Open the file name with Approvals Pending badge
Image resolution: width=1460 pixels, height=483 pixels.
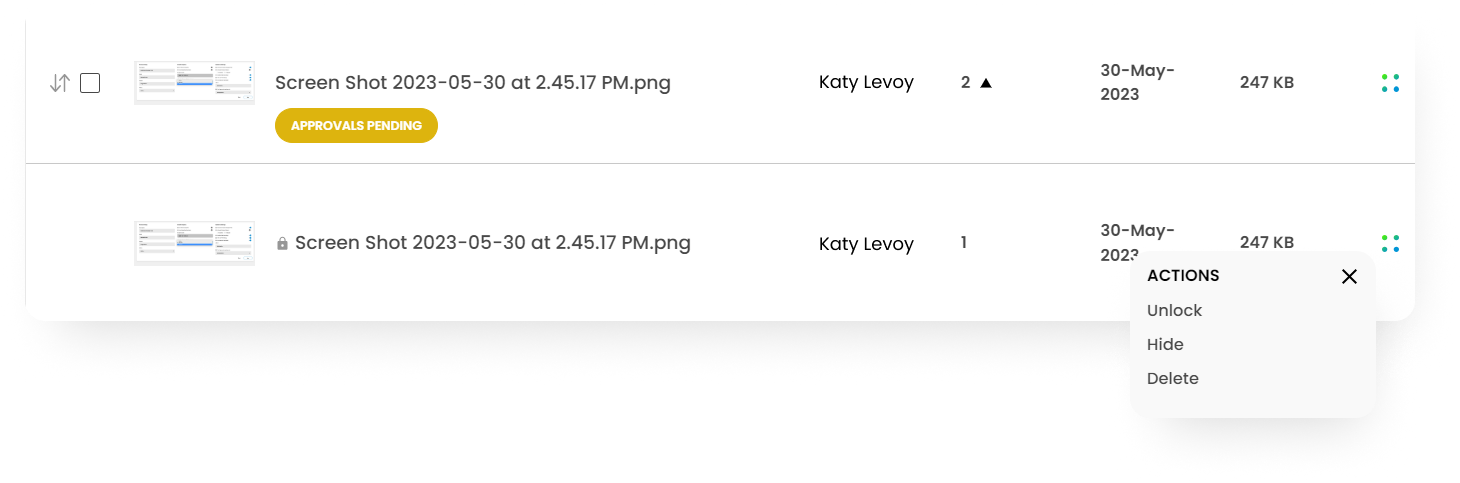(x=472, y=83)
